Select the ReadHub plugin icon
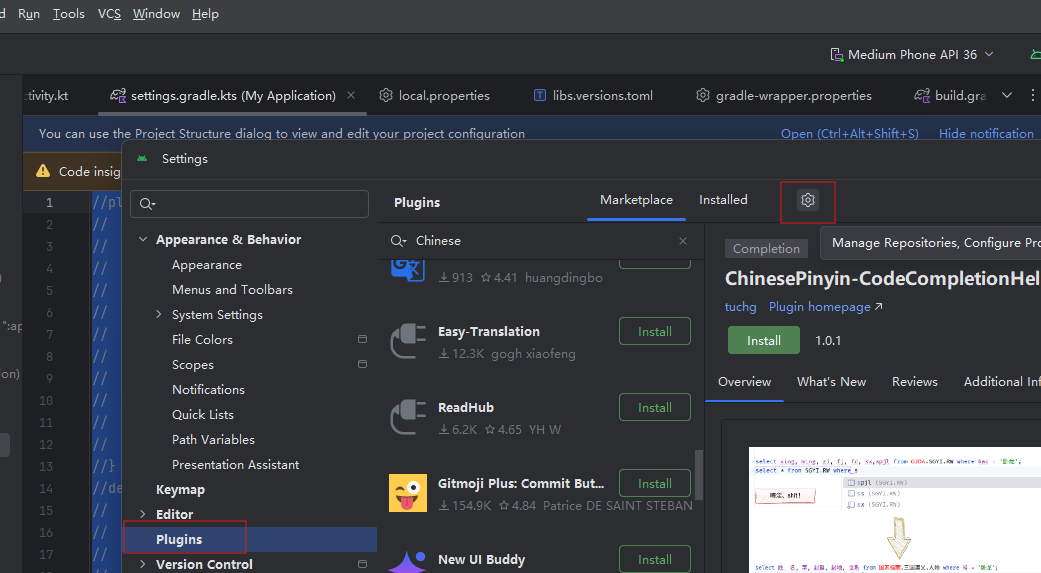The image size is (1041, 573). (x=408, y=417)
